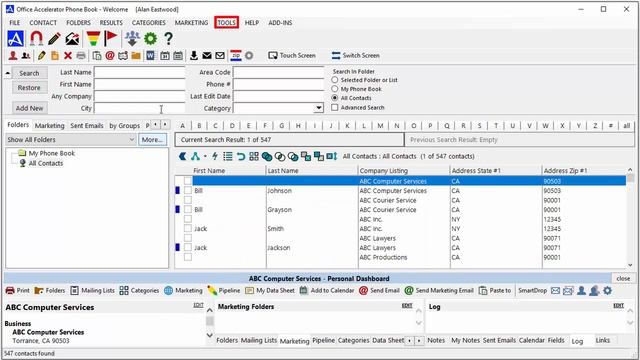Click Add to Calendar in dashboard toolbar
Screen dimensions: 640x360
click(x=327, y=291)
